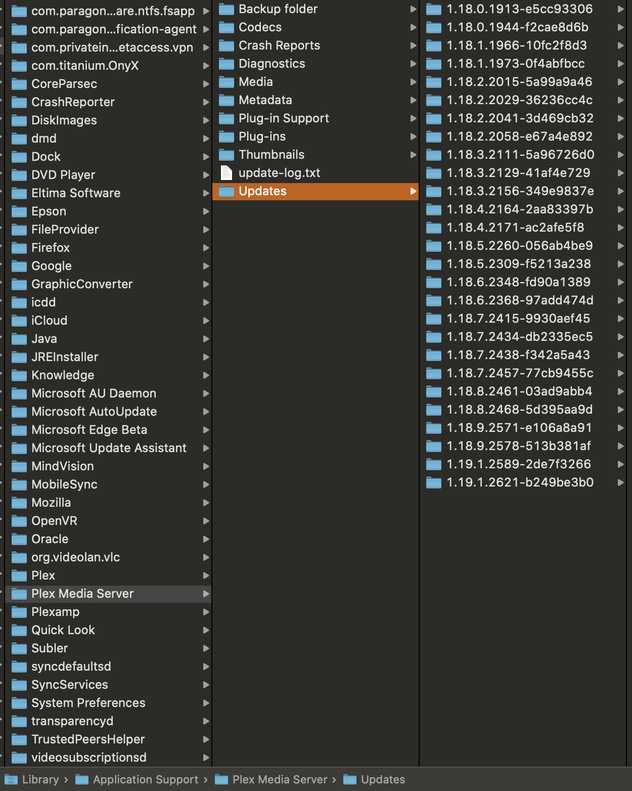632x791 pixels.
Task: Expand arrow beside Plug-in Support
Action: [x=413, y=119]
